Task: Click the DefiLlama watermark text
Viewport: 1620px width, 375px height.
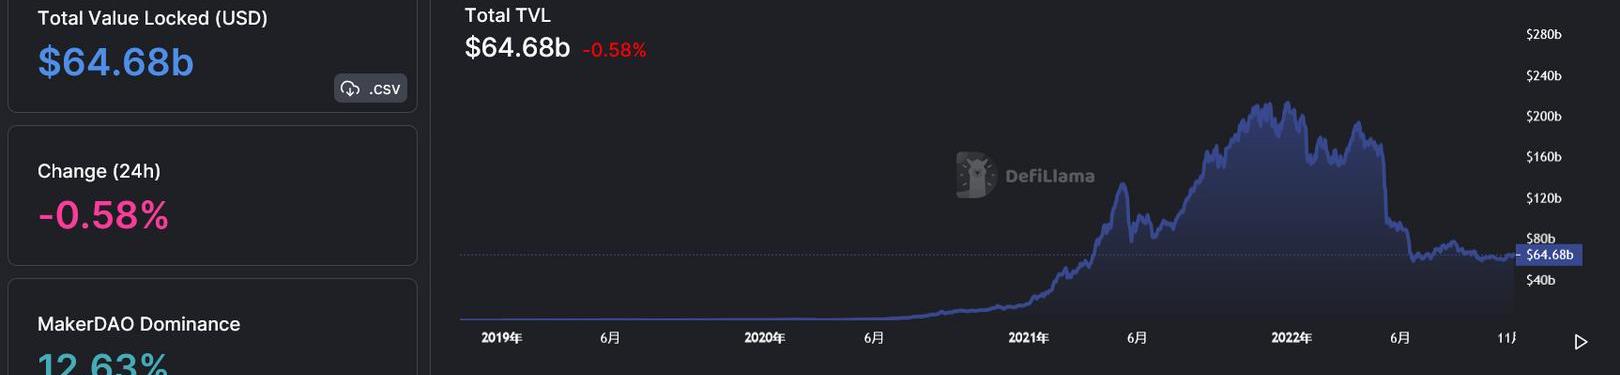Action: click(1049, 176)
